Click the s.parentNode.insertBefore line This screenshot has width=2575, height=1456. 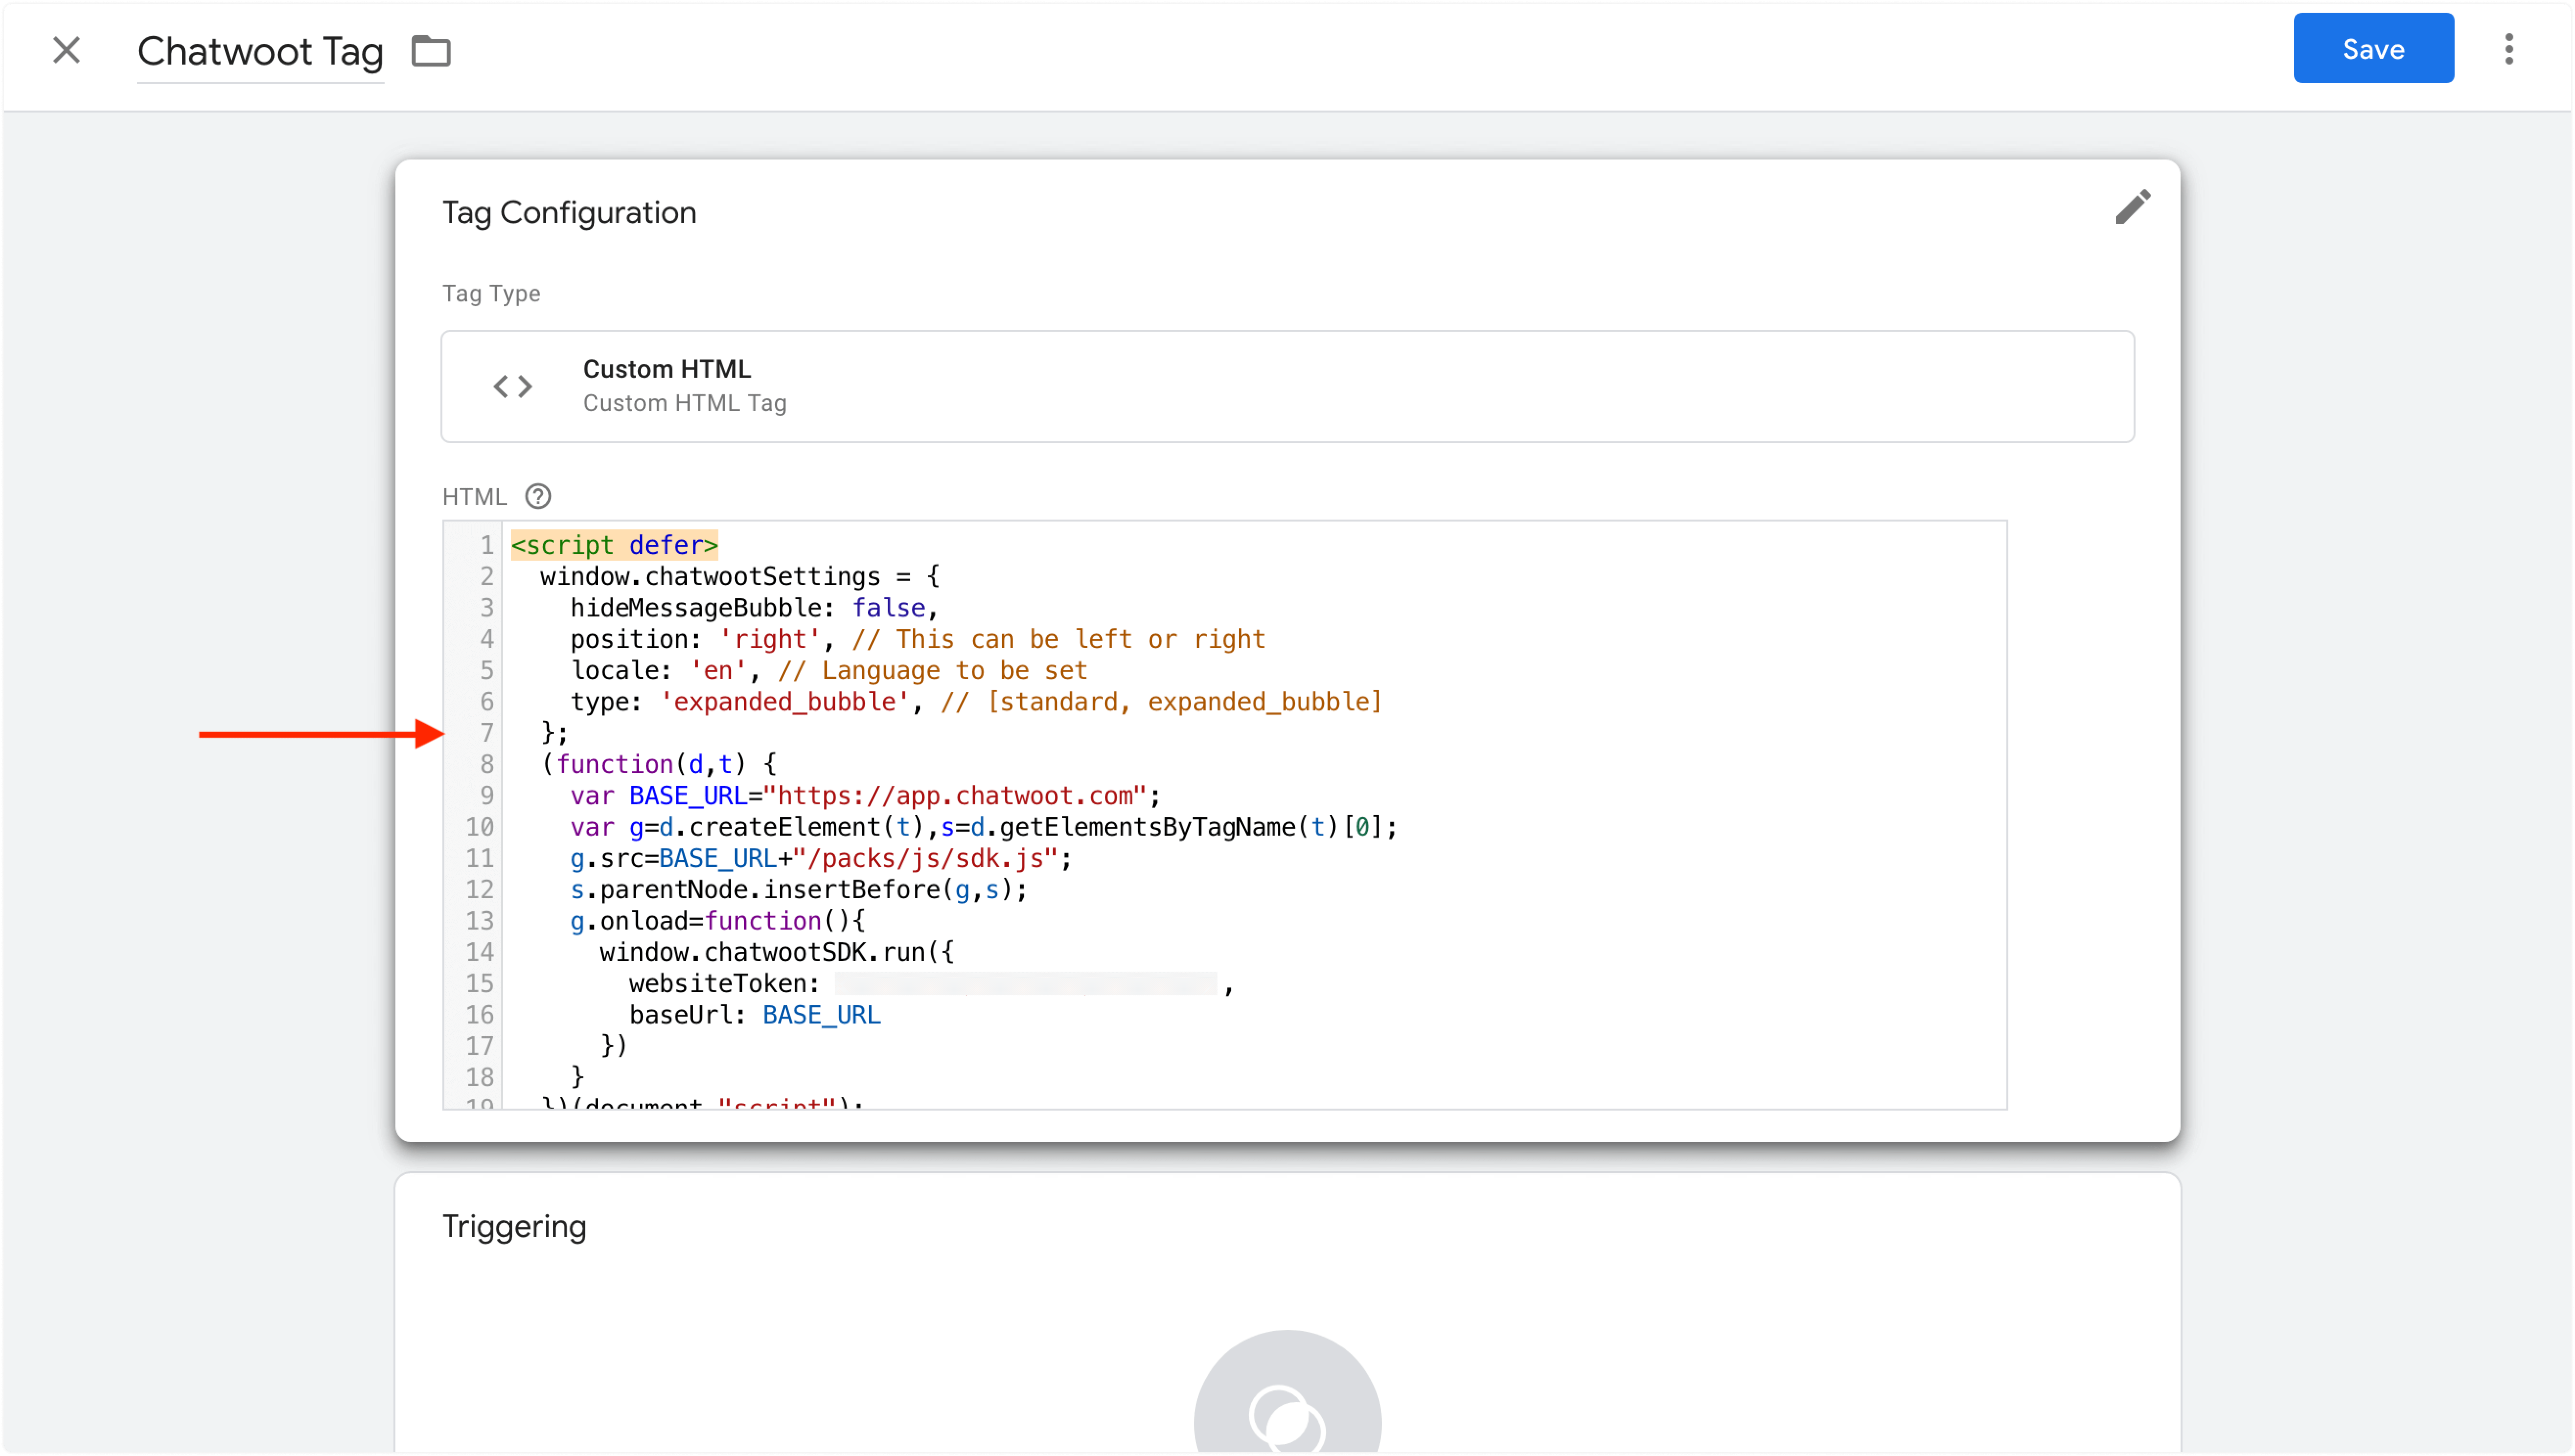(x=798, y=889)
